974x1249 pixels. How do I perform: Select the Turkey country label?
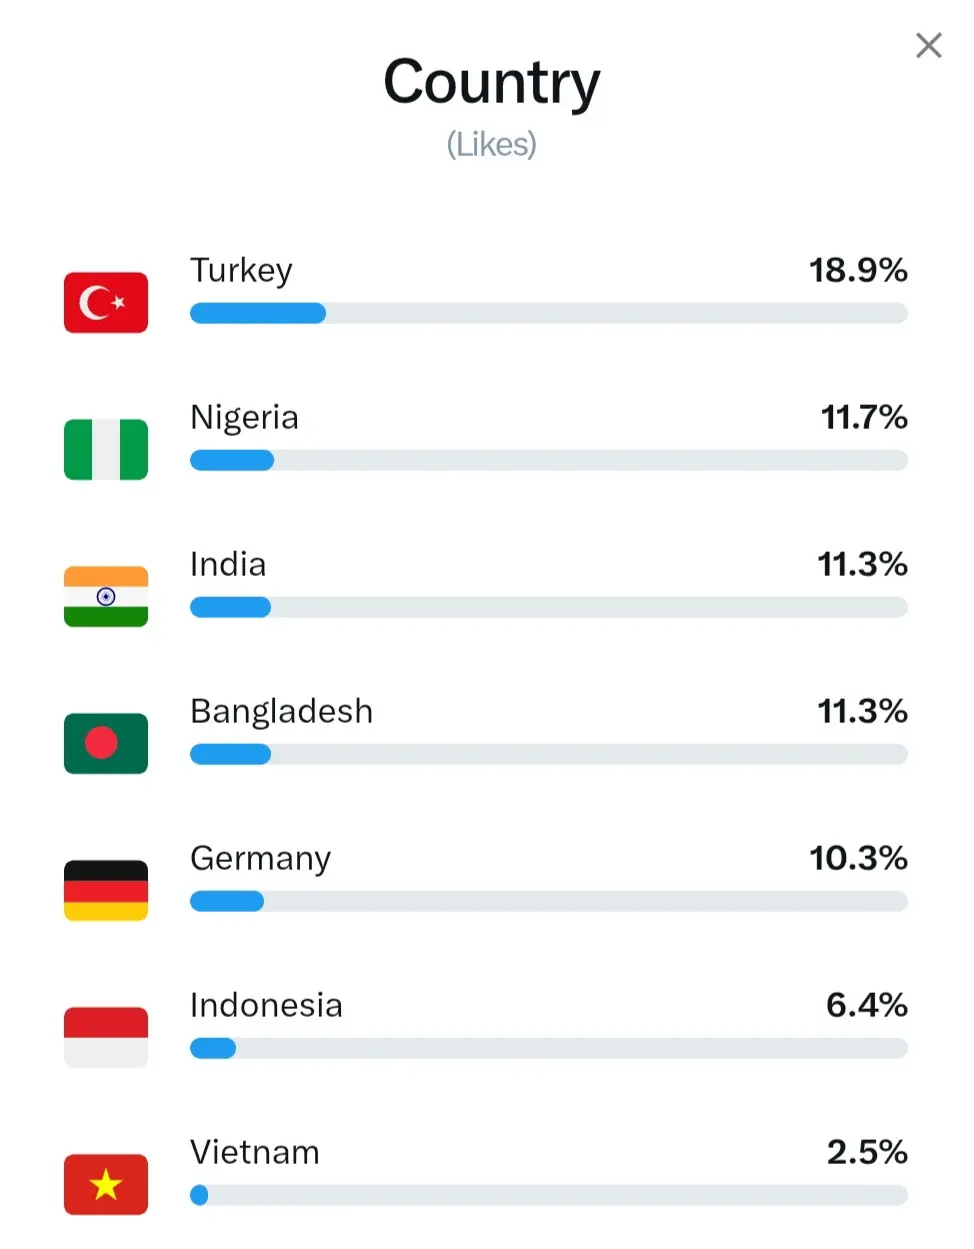(241, 270)
